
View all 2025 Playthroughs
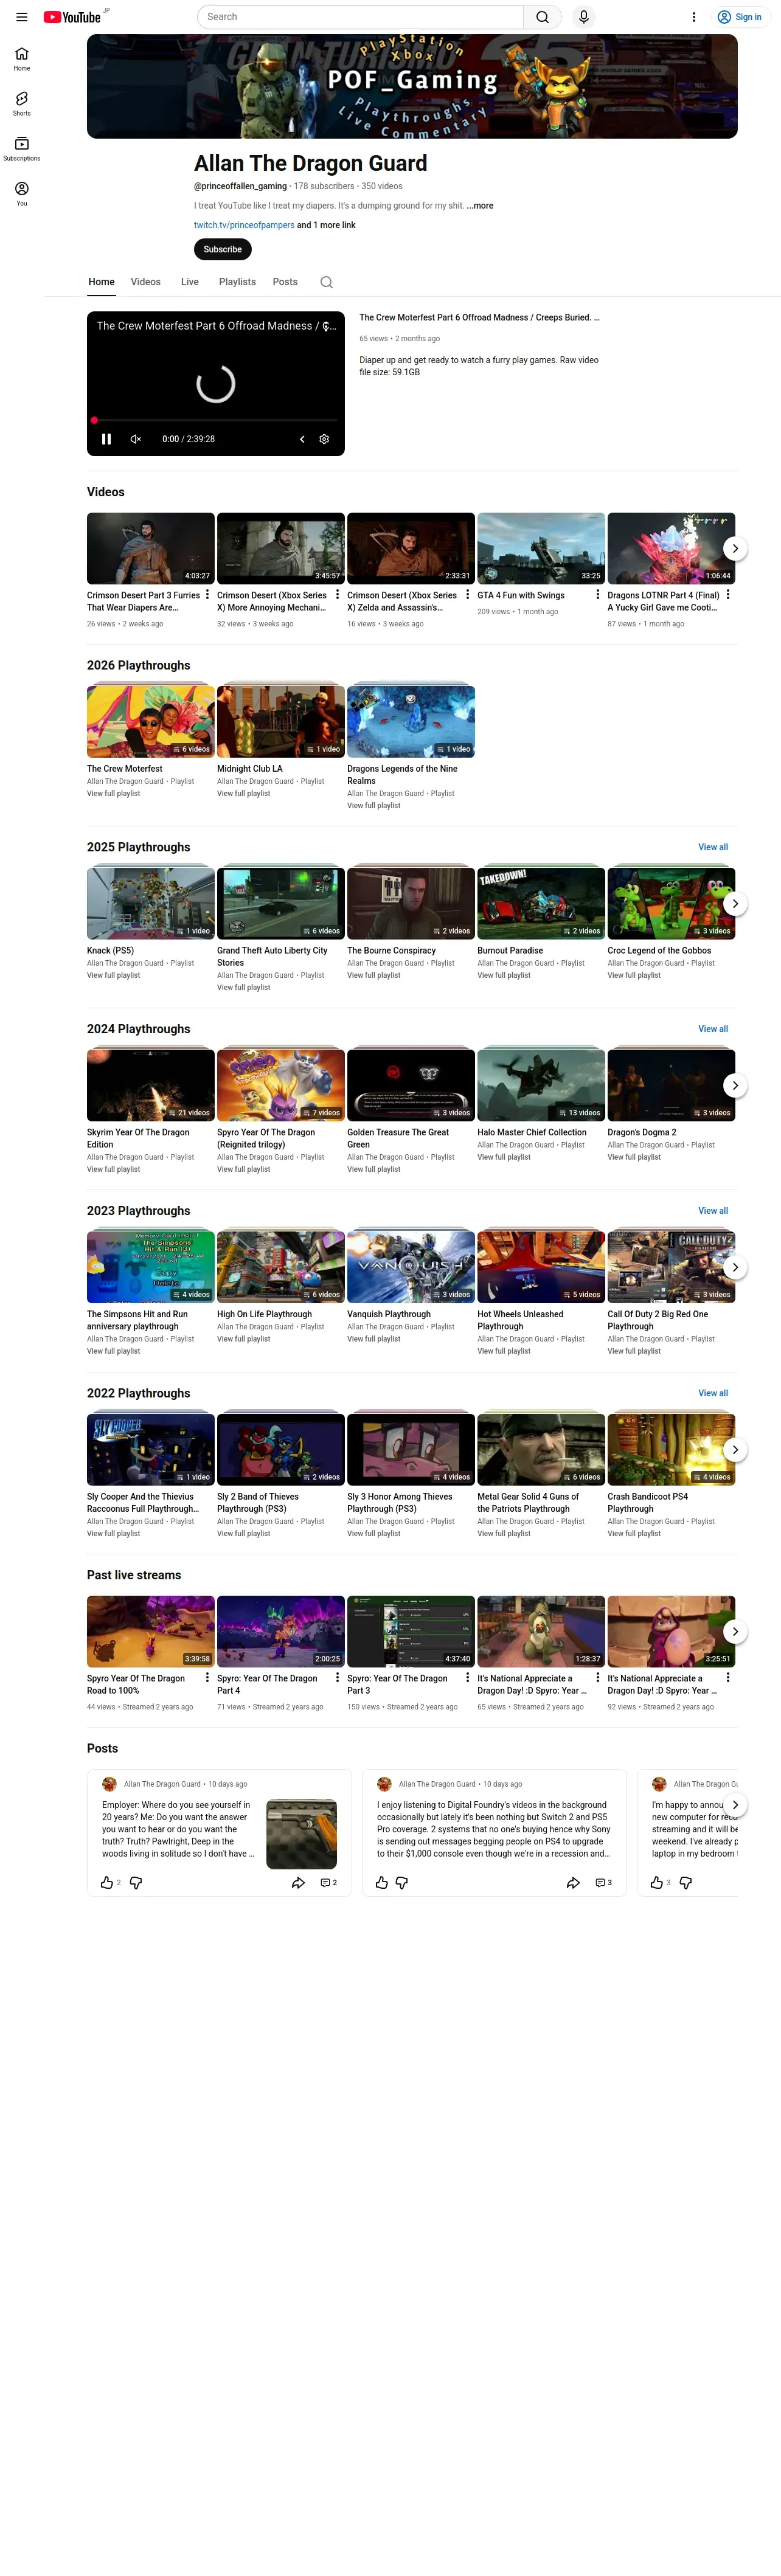coord(713,848)
